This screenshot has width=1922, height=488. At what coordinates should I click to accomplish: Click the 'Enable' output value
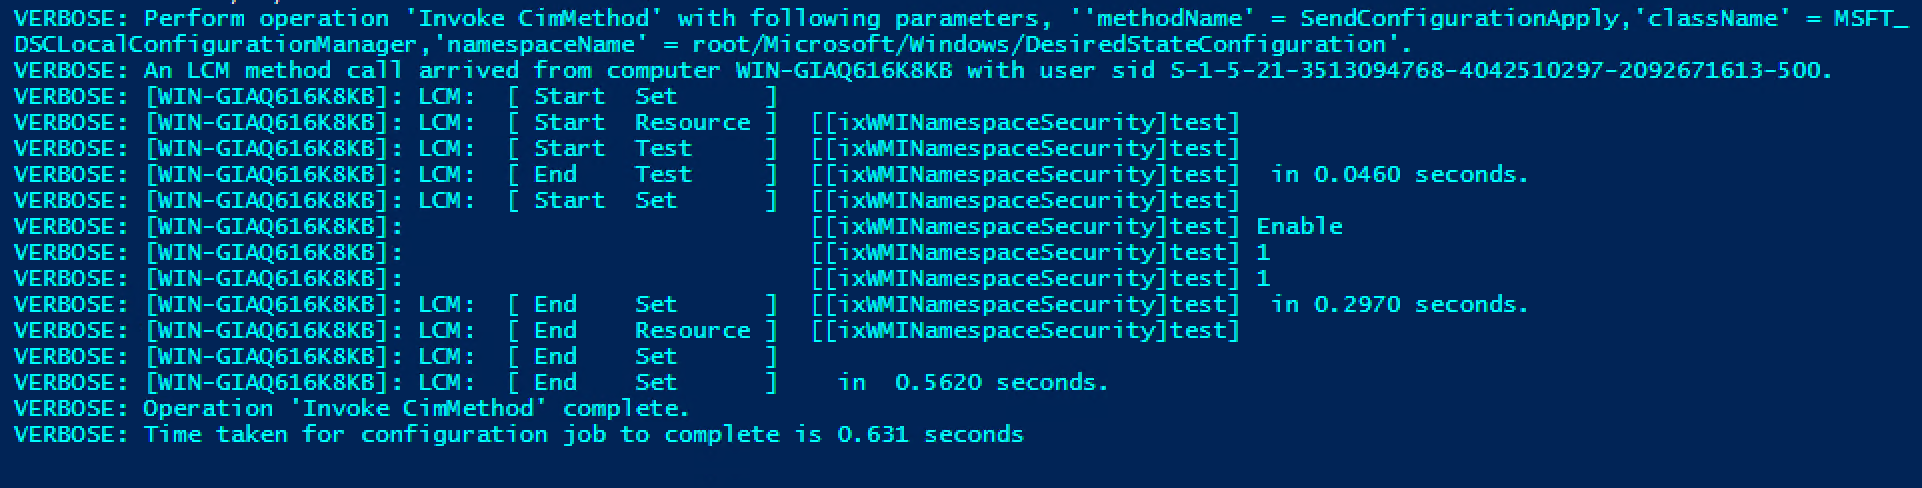[1299, 226]
